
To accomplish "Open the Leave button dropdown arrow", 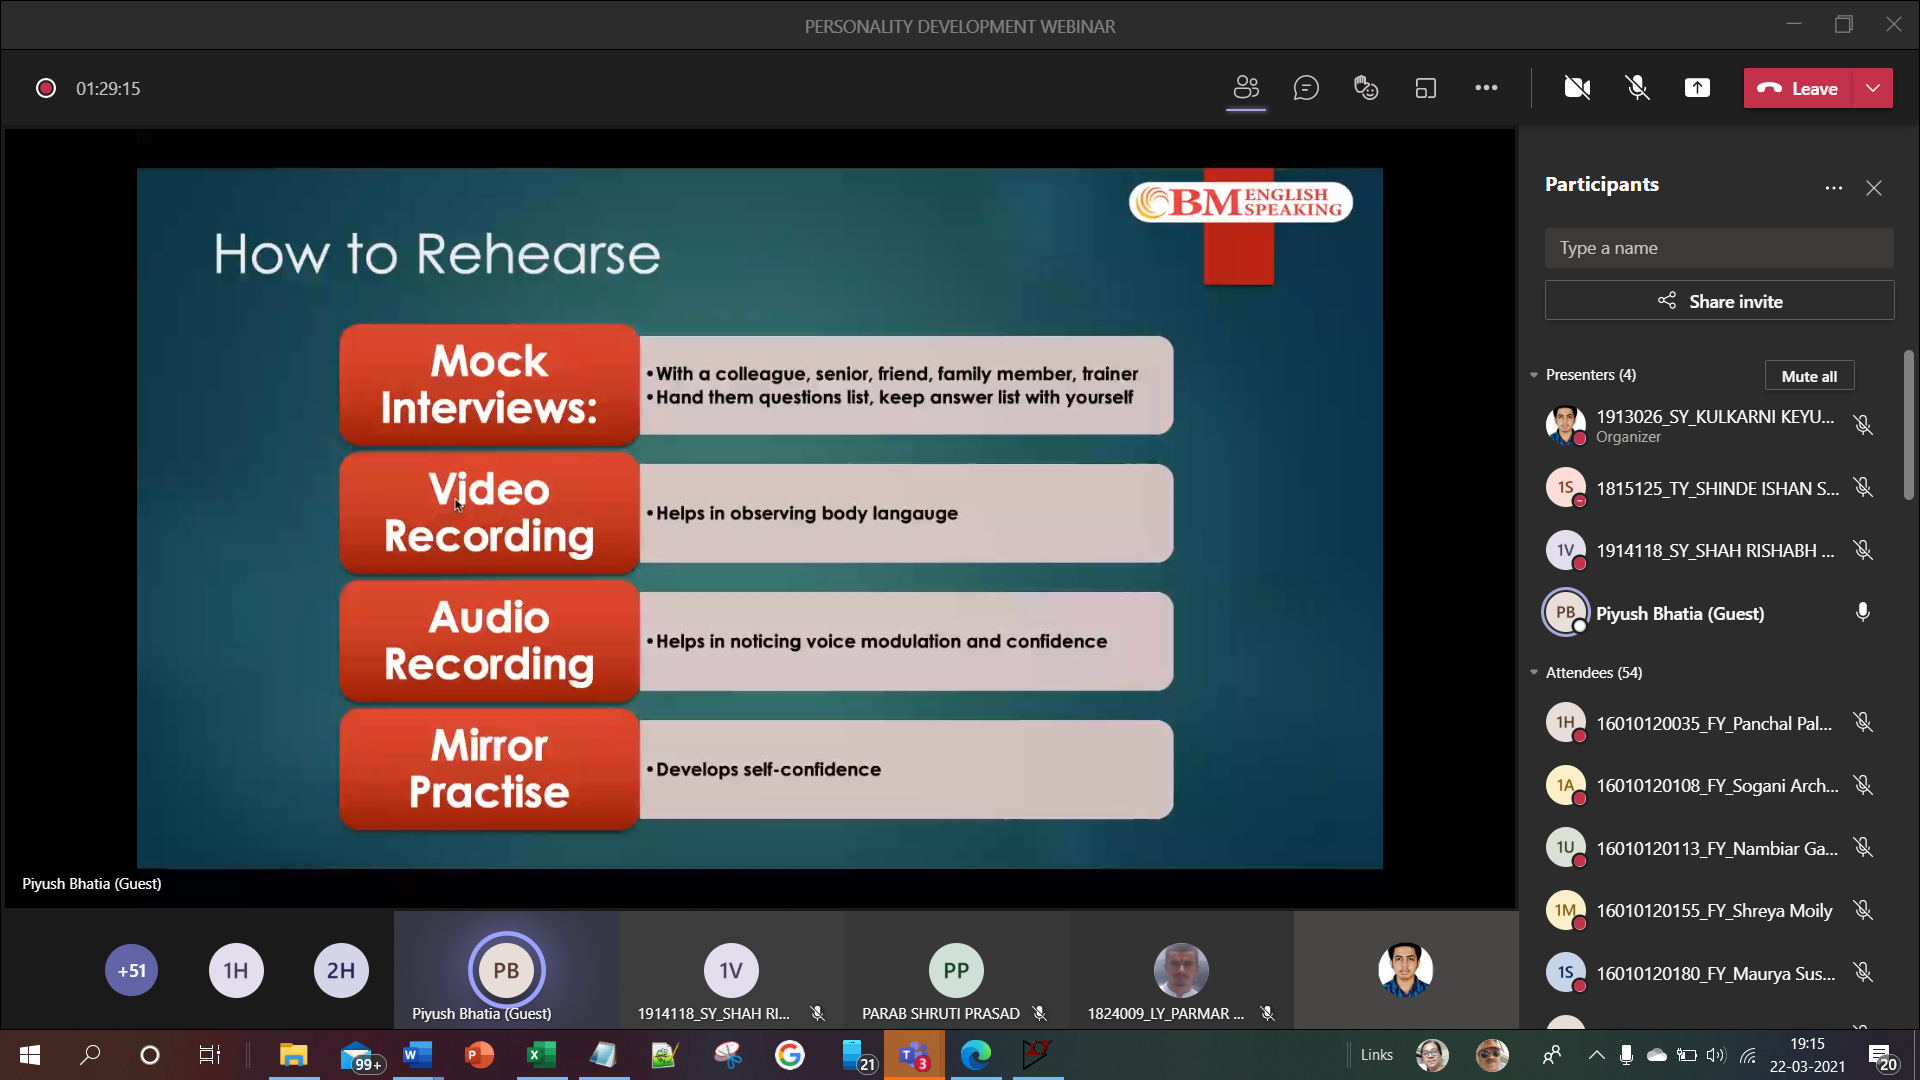I will [1873, 88].
